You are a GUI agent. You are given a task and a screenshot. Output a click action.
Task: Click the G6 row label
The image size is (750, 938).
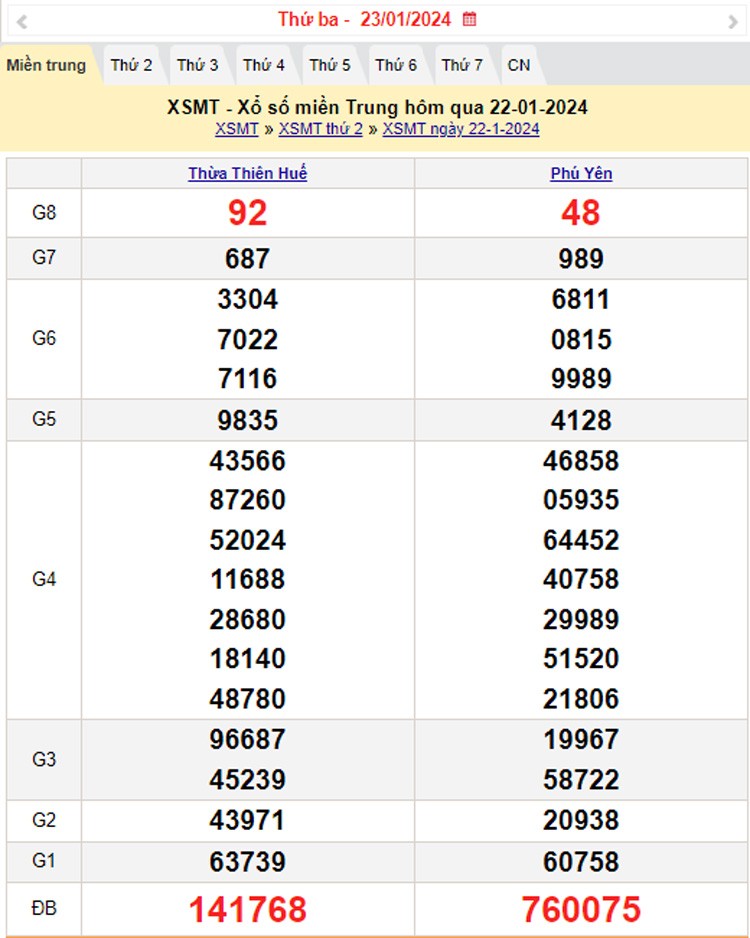click(x=44, y=338)
